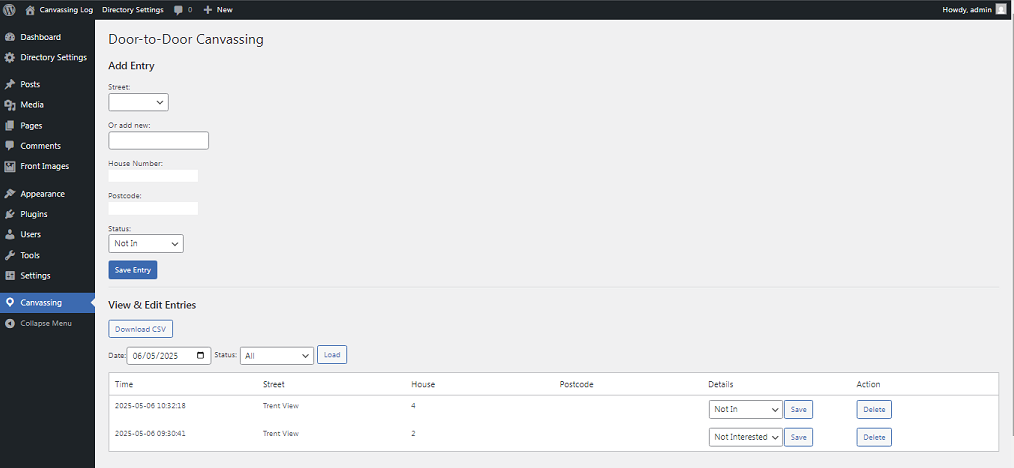Expand the Status filter dropdown set to All

277,355
